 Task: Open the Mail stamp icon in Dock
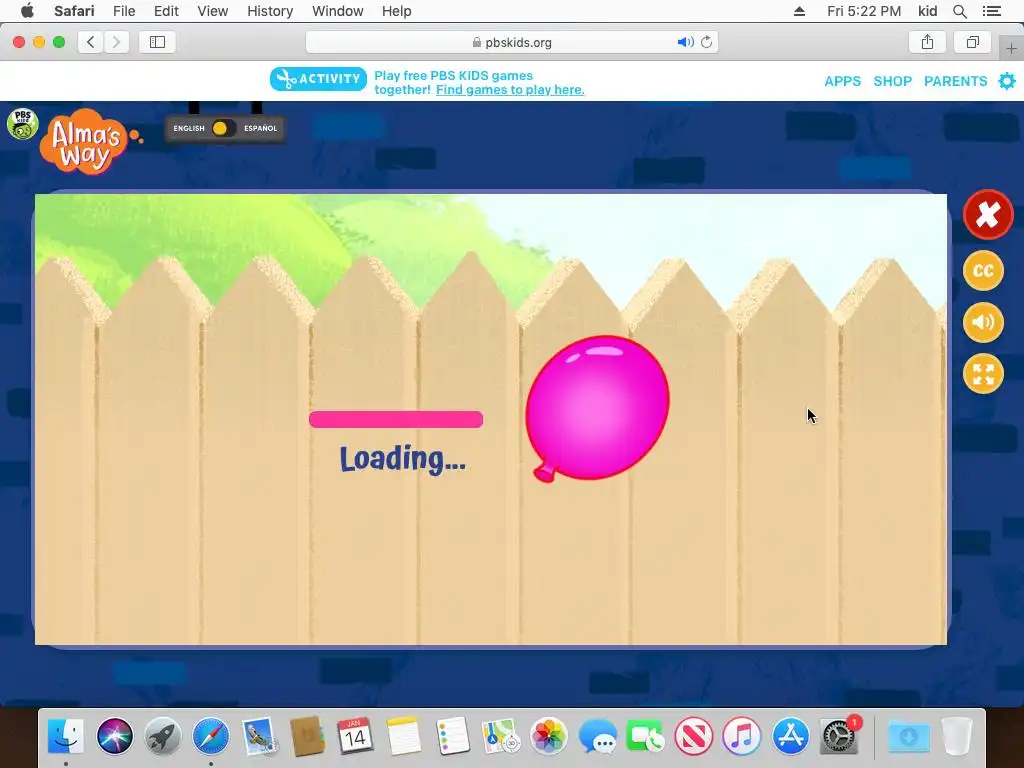[x=259, y=736]
